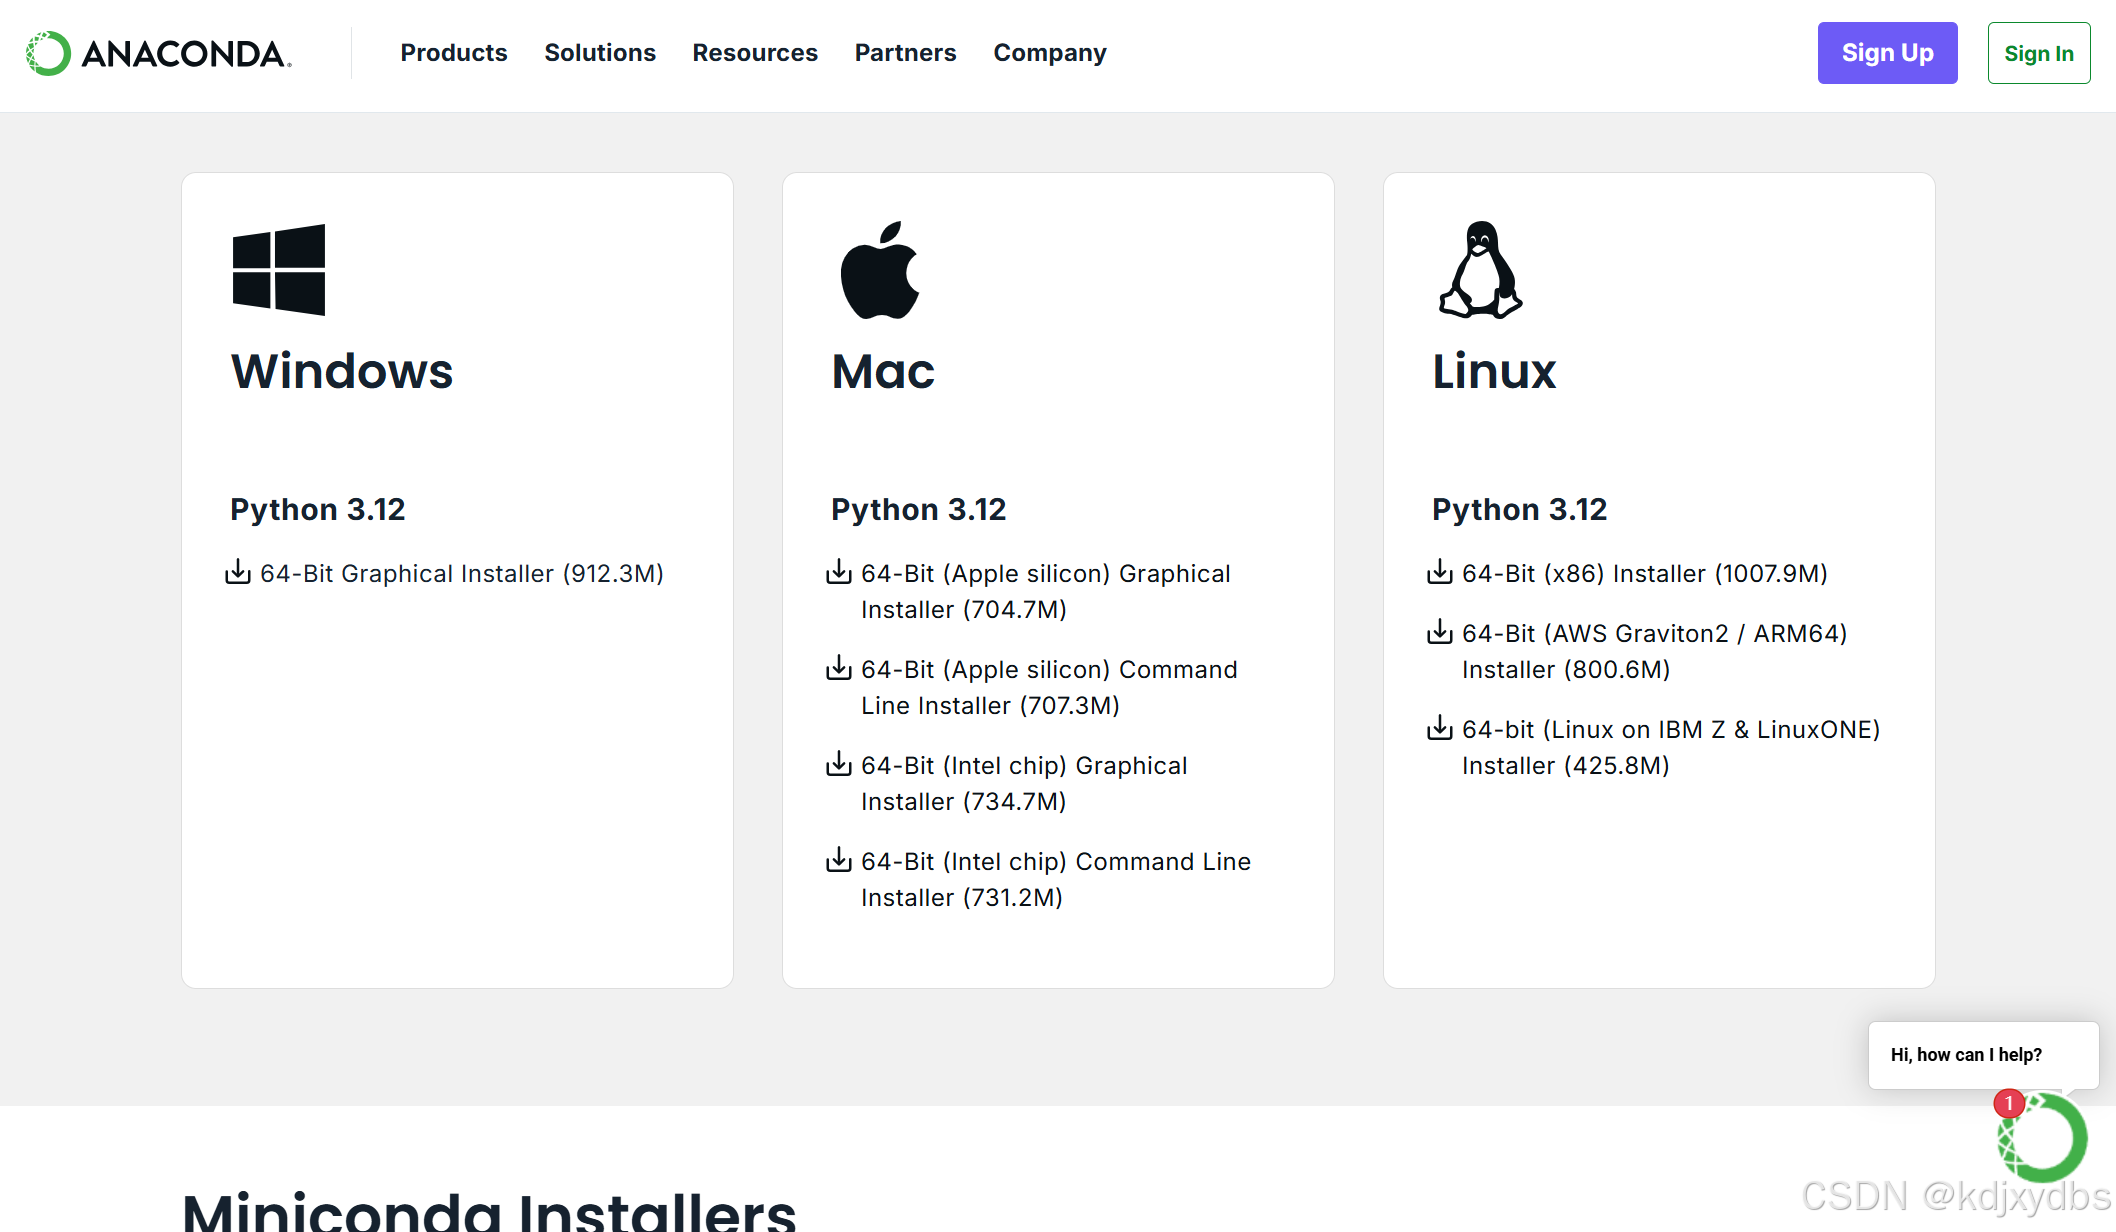Open the Solutions menu
This screenshot has height=1232, width=2116.
600,53
